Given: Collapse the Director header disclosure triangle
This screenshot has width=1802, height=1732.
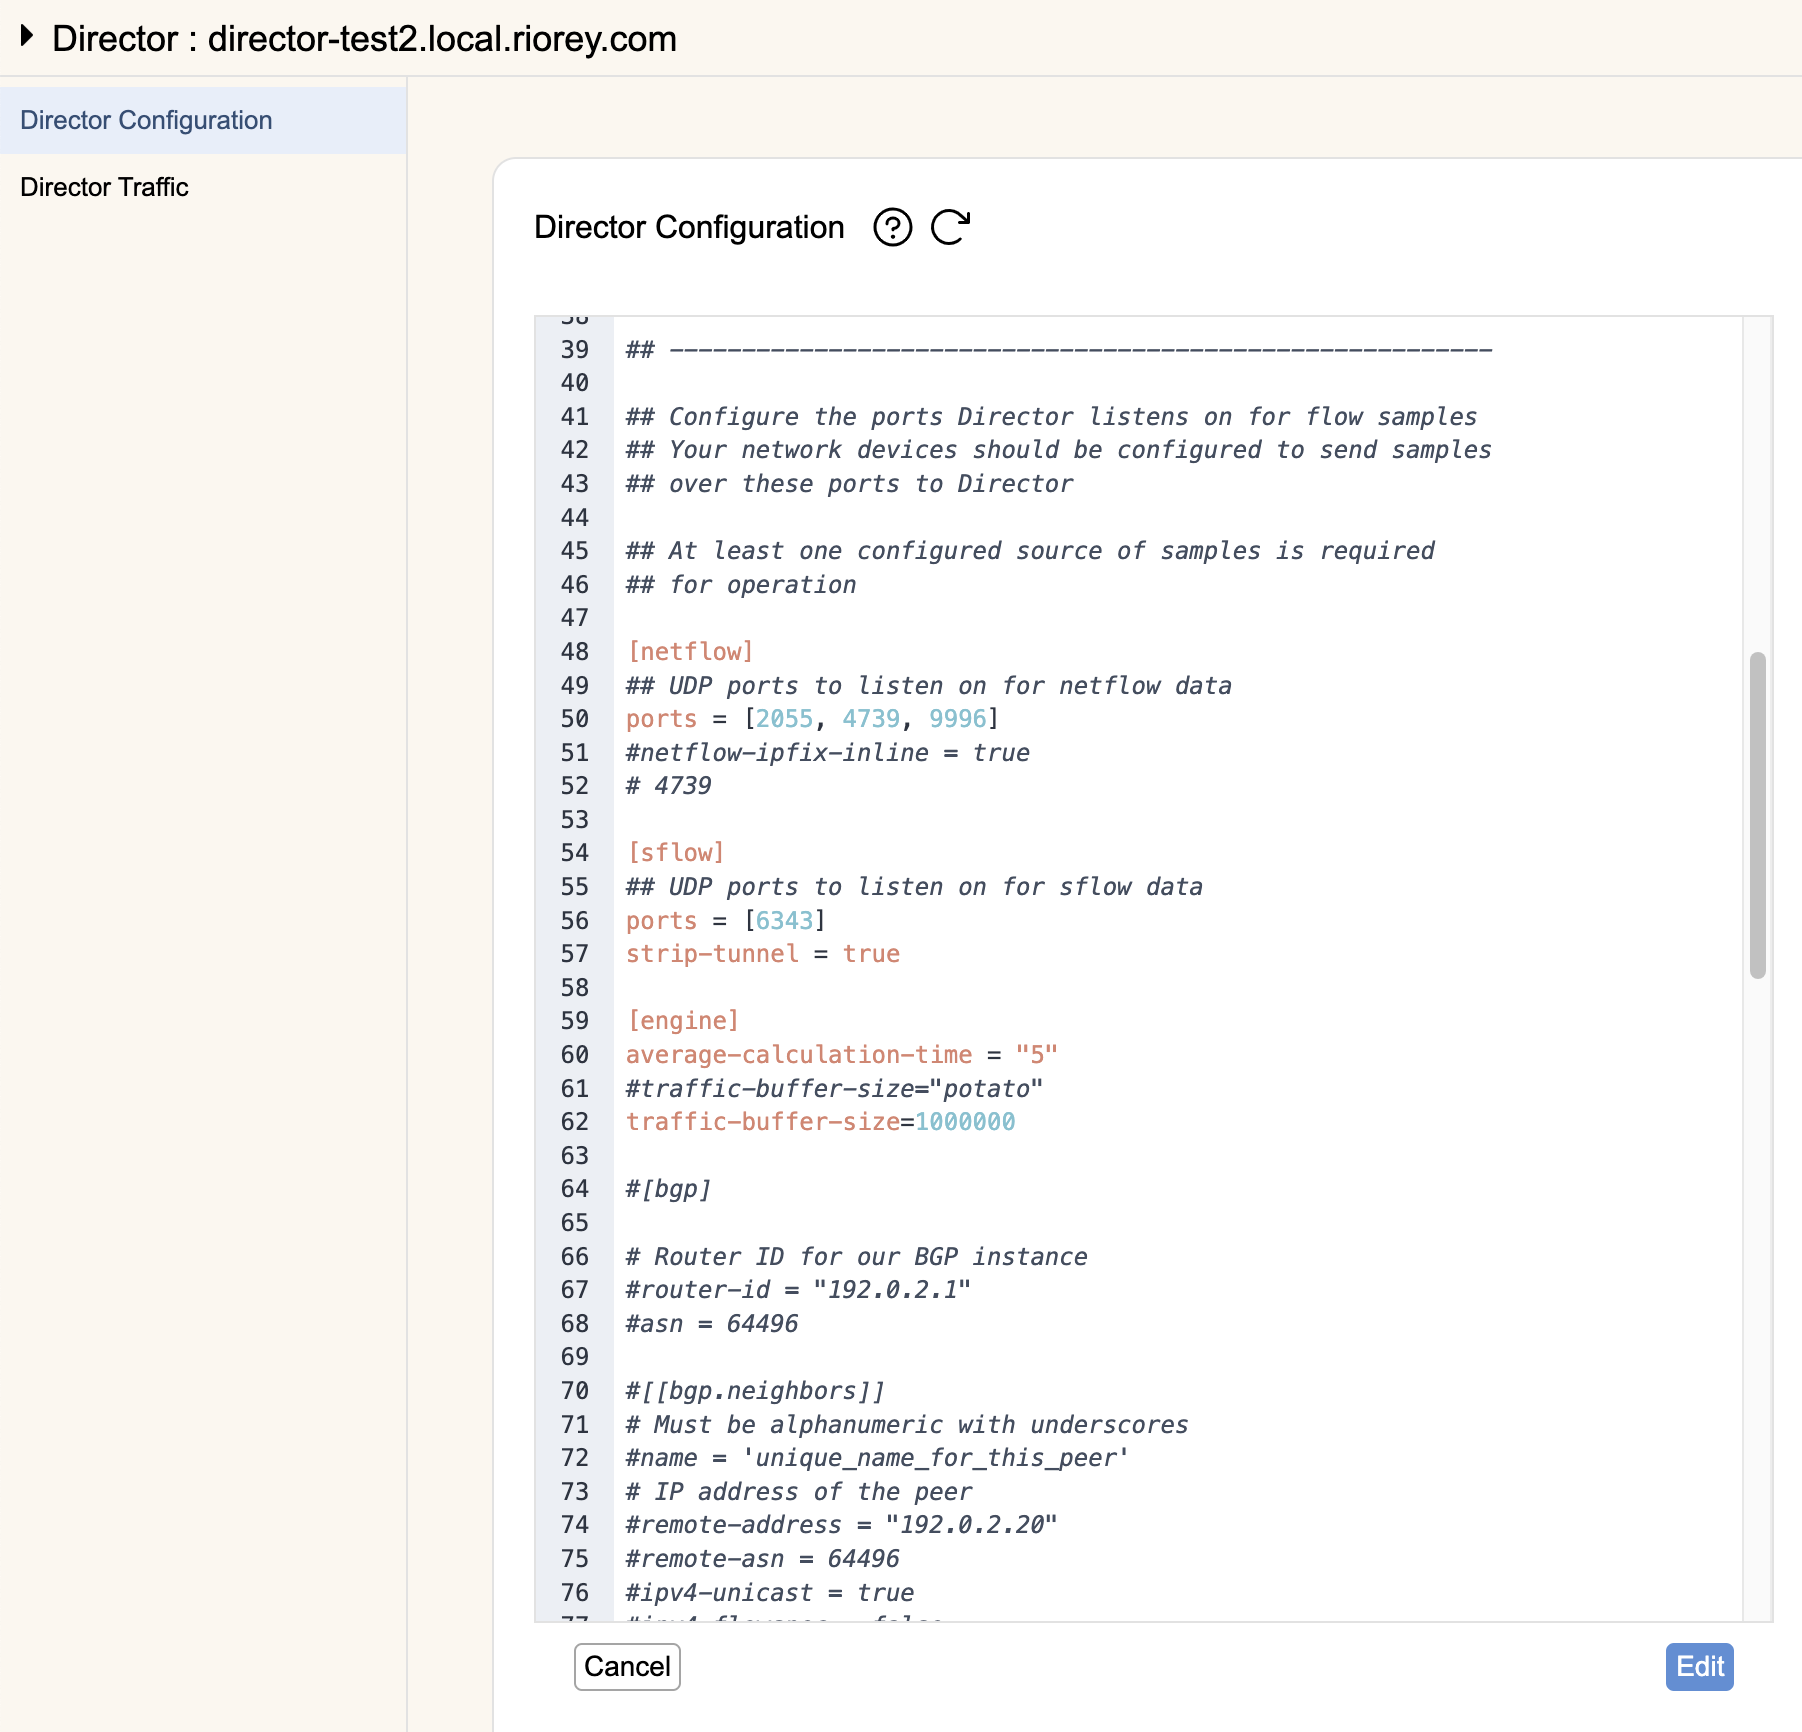Looking at the screenshot, I should 27,37.
